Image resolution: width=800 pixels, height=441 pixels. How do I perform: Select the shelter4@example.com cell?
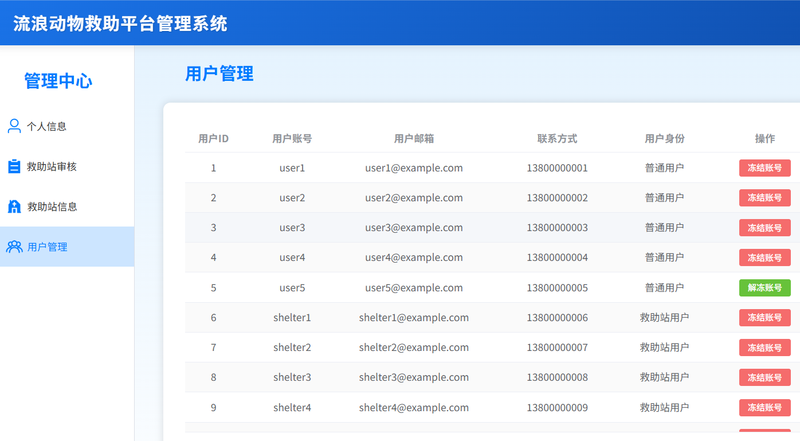414,407
